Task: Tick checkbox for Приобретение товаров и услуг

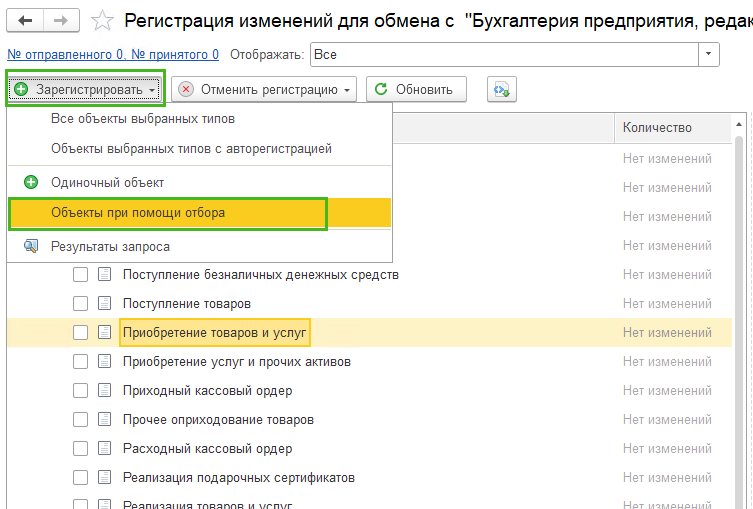Action: click(80, 332)
